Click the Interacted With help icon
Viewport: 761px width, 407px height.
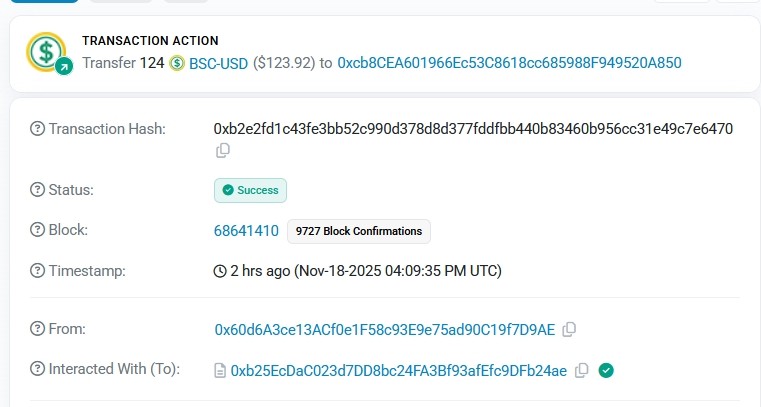(x=38, y=370)
